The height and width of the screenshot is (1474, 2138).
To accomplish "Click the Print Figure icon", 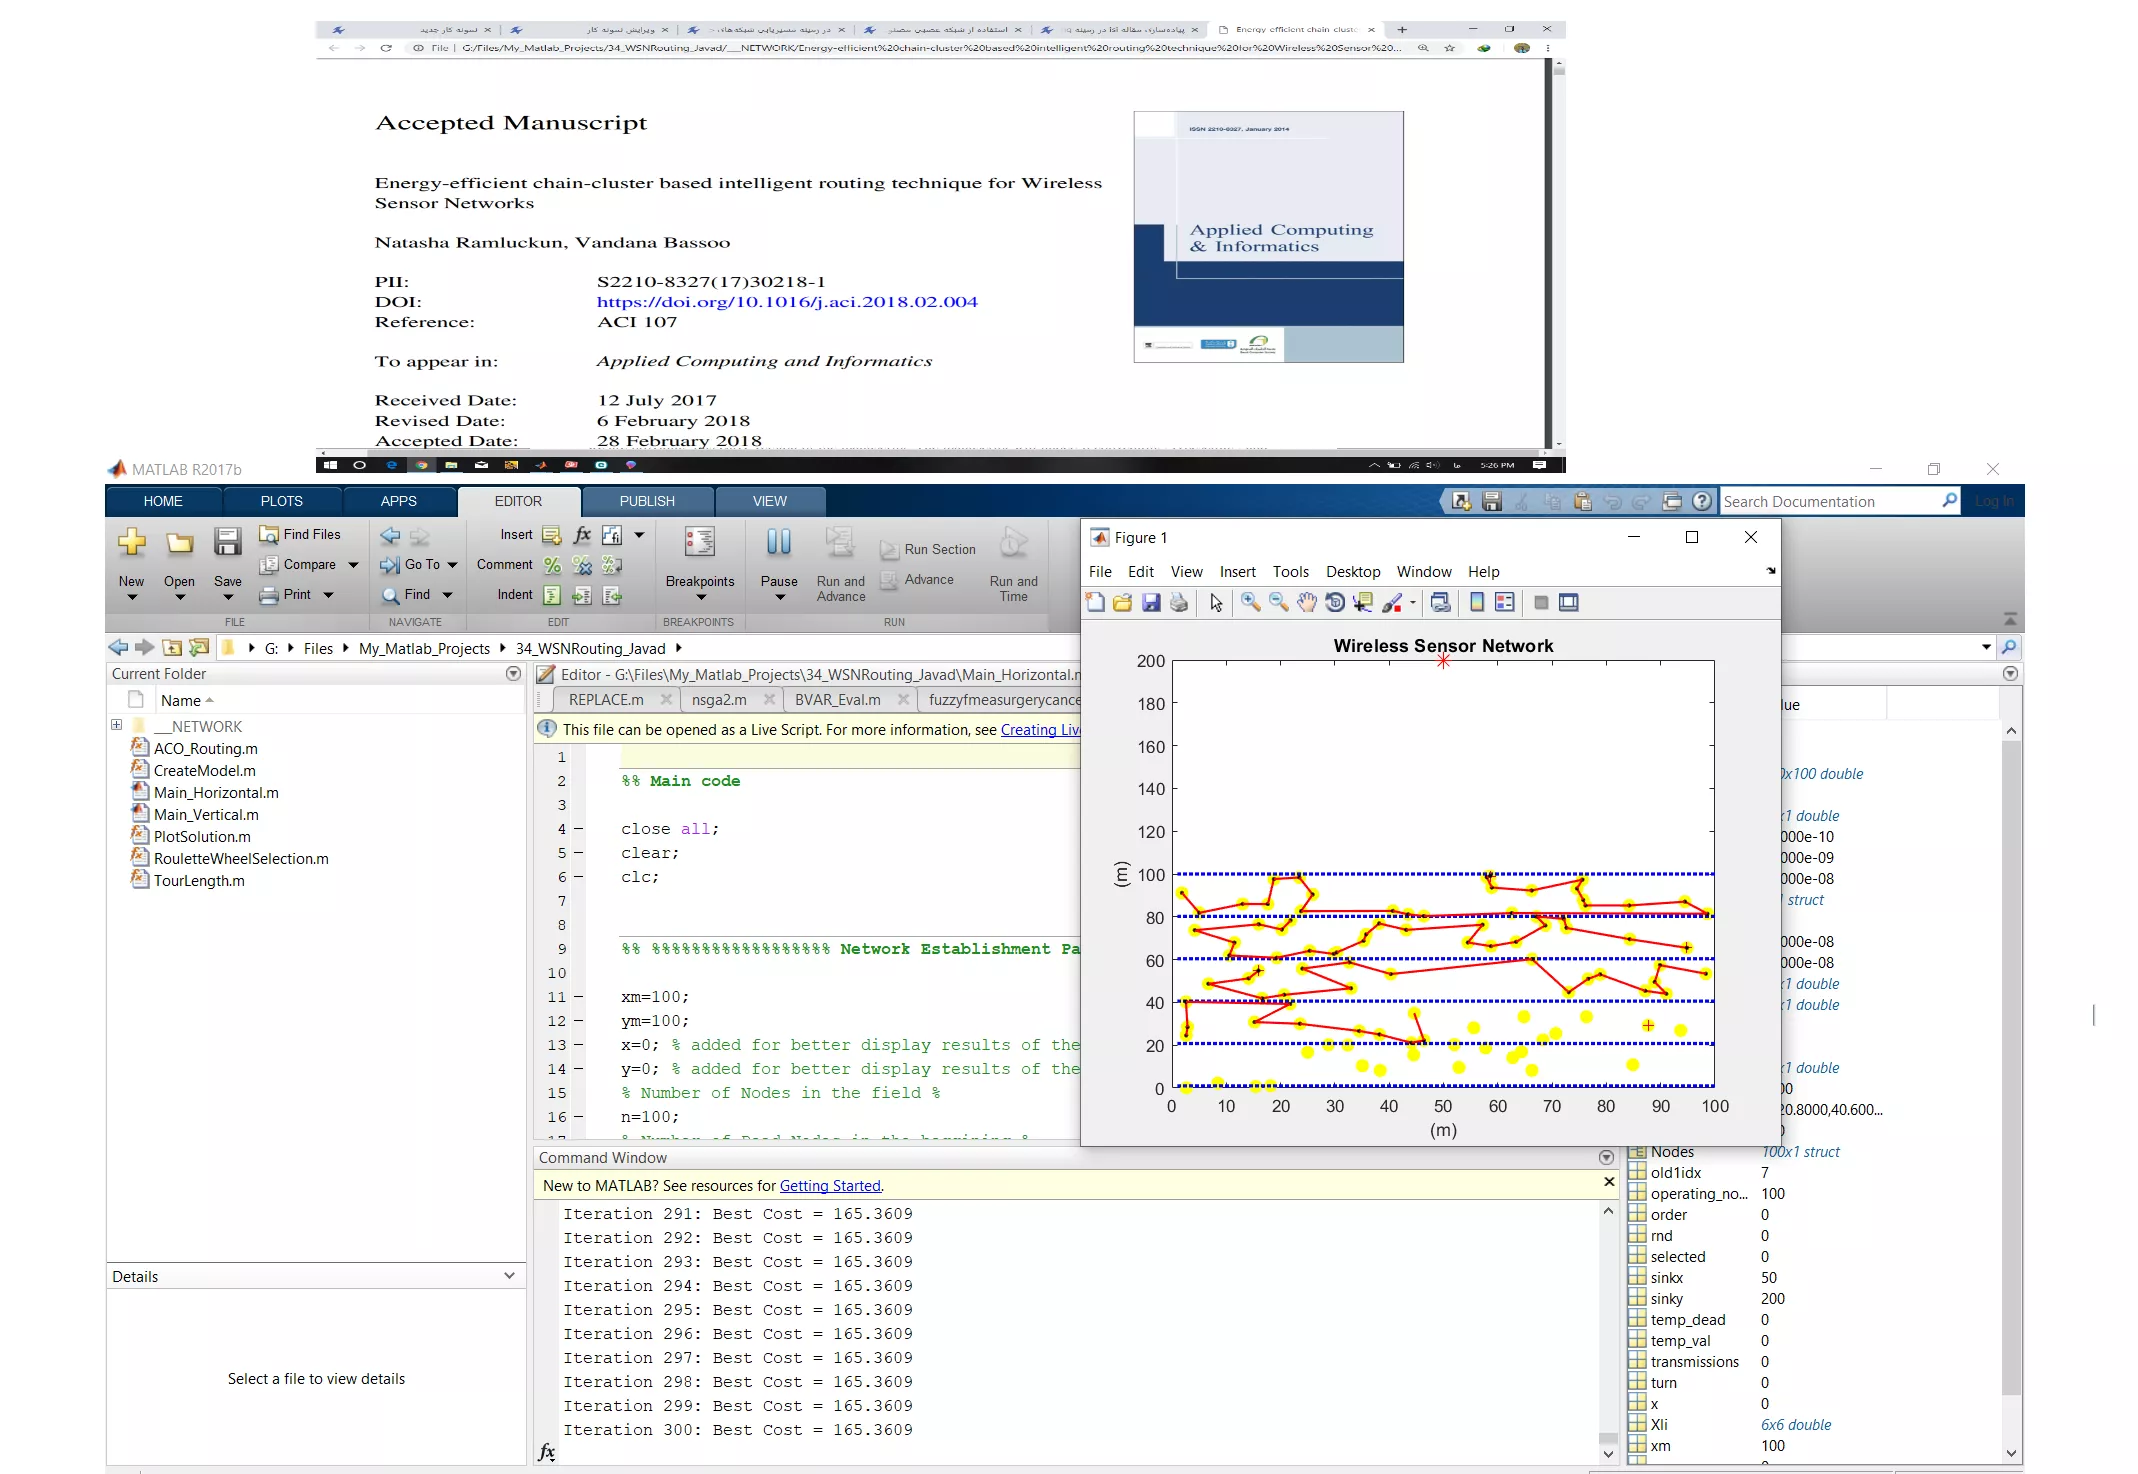I will [x=1179, y=602].
